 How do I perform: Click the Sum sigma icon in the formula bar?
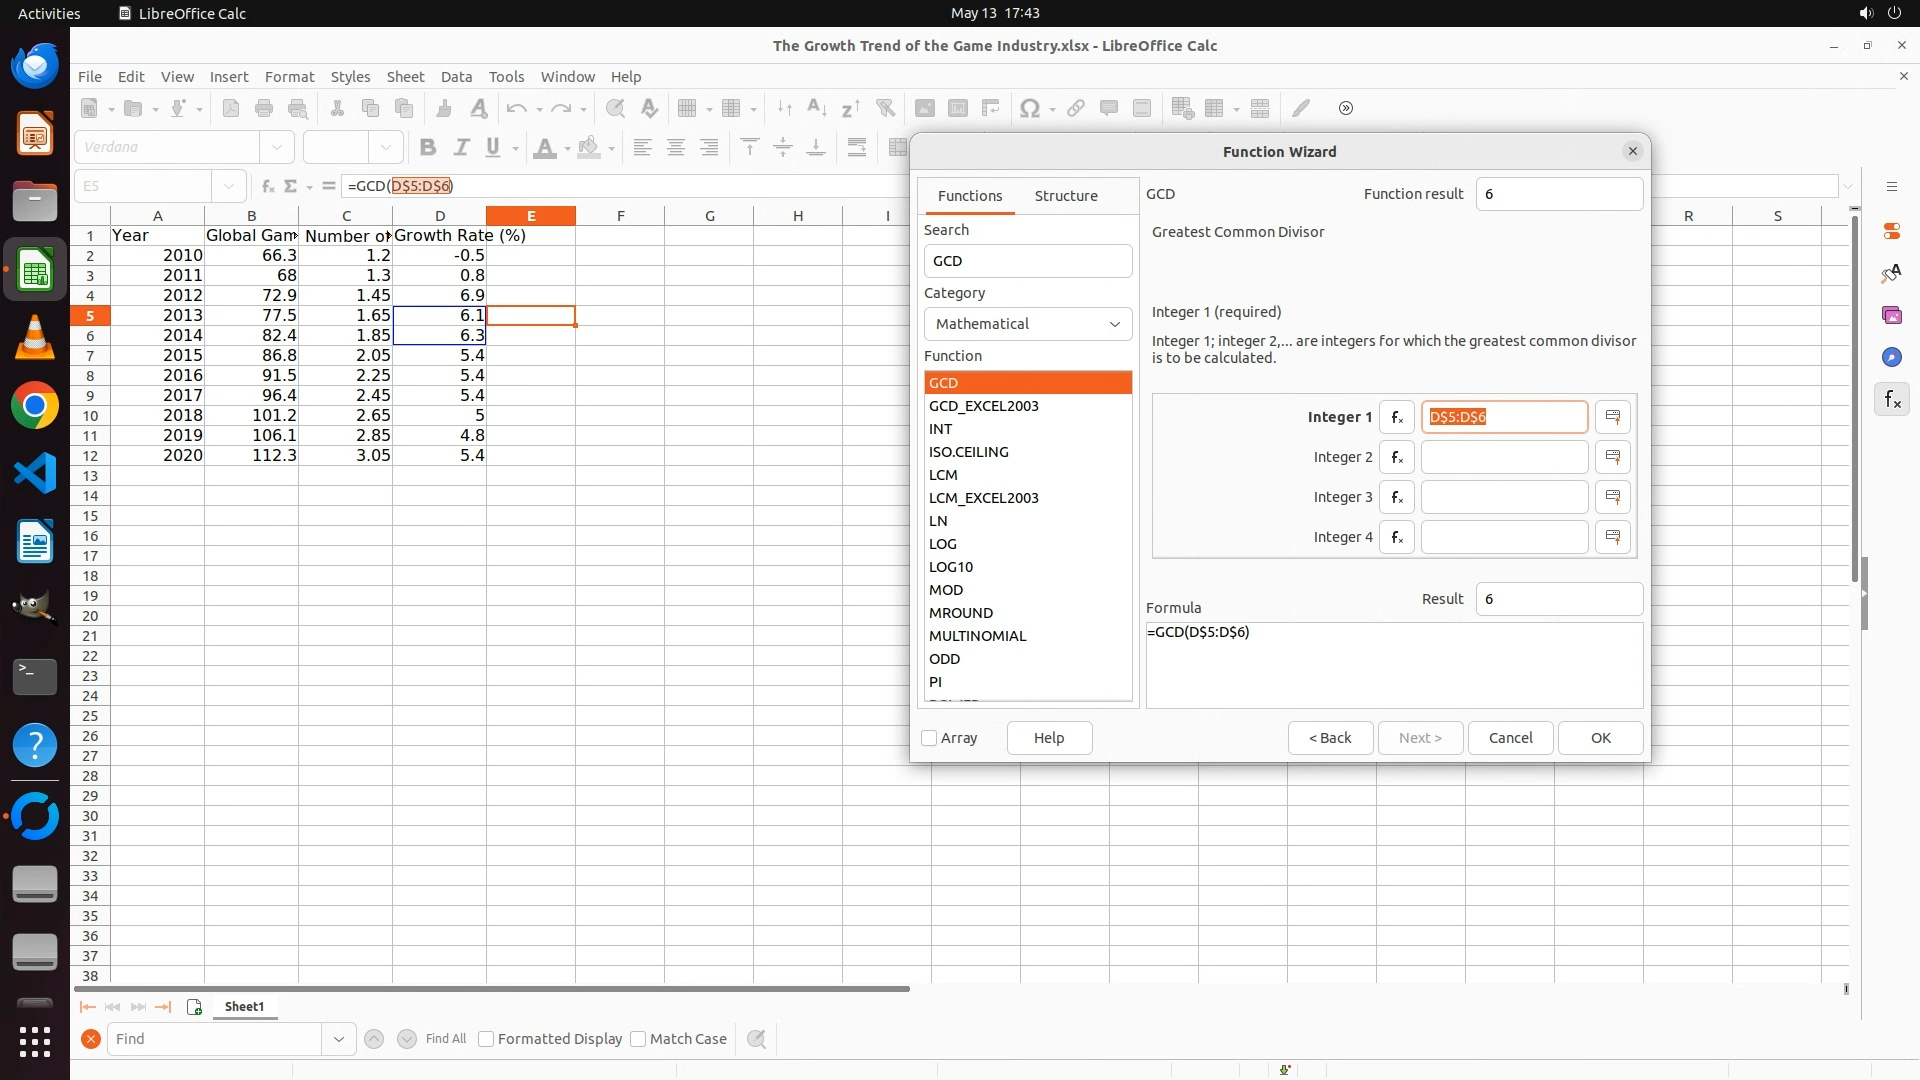tap(290, 186)
